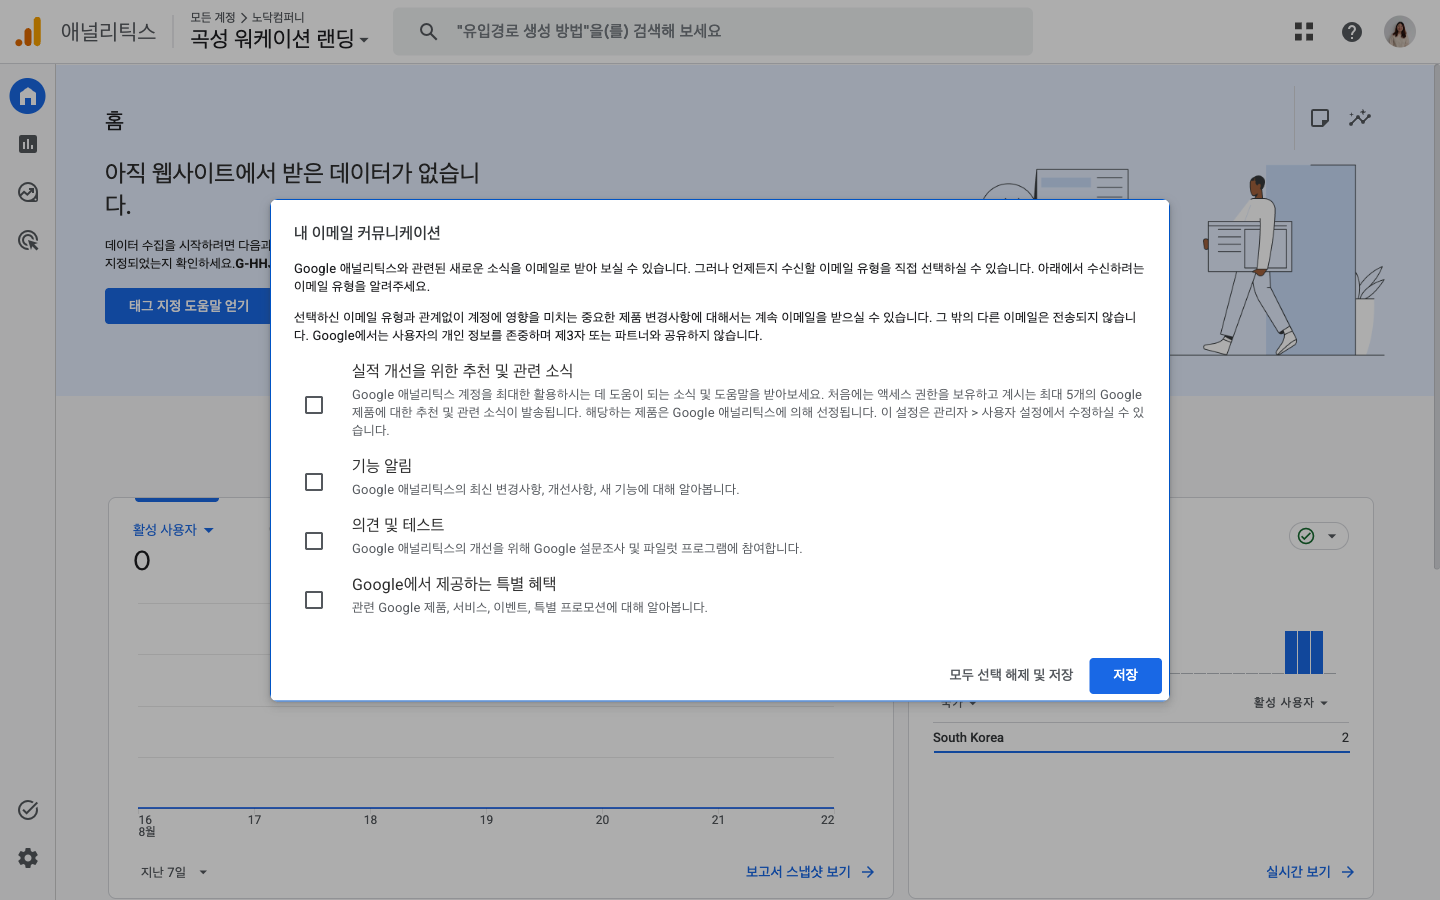Image resolution: width=1440 pixels, height=900 pixels.
Task: Click the 내 이메일 커뮤니케이션 dialog title
Action: coord(367,233)
